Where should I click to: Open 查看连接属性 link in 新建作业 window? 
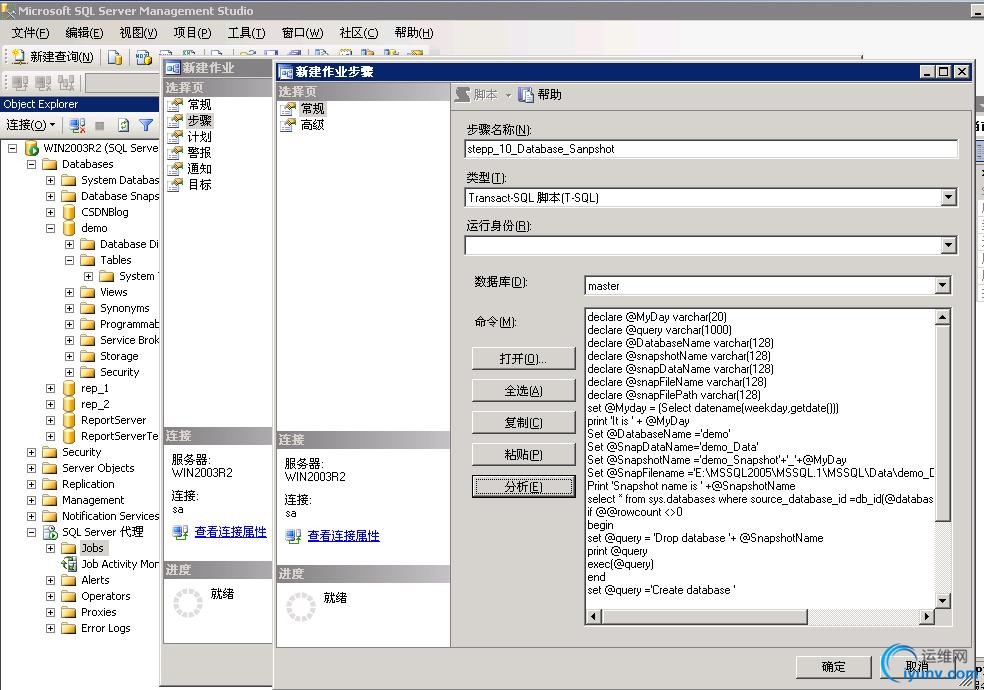pyautogui.click(x=230, y=533)
